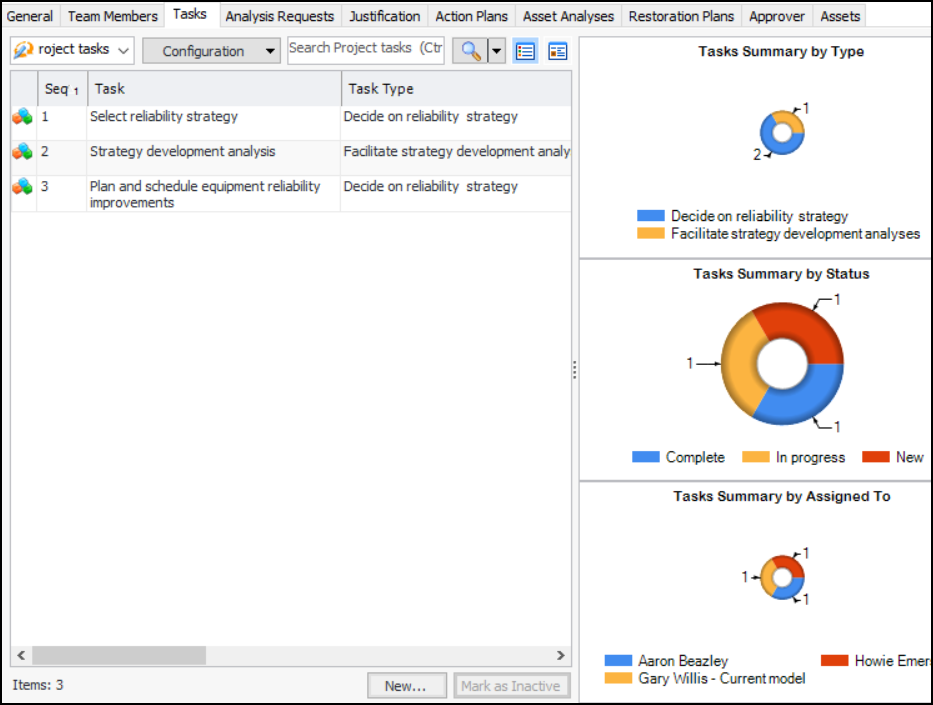Screen dimensions: 933x705
Task: Click icon of Select reliability strategy row
Action: coord(23,117)
